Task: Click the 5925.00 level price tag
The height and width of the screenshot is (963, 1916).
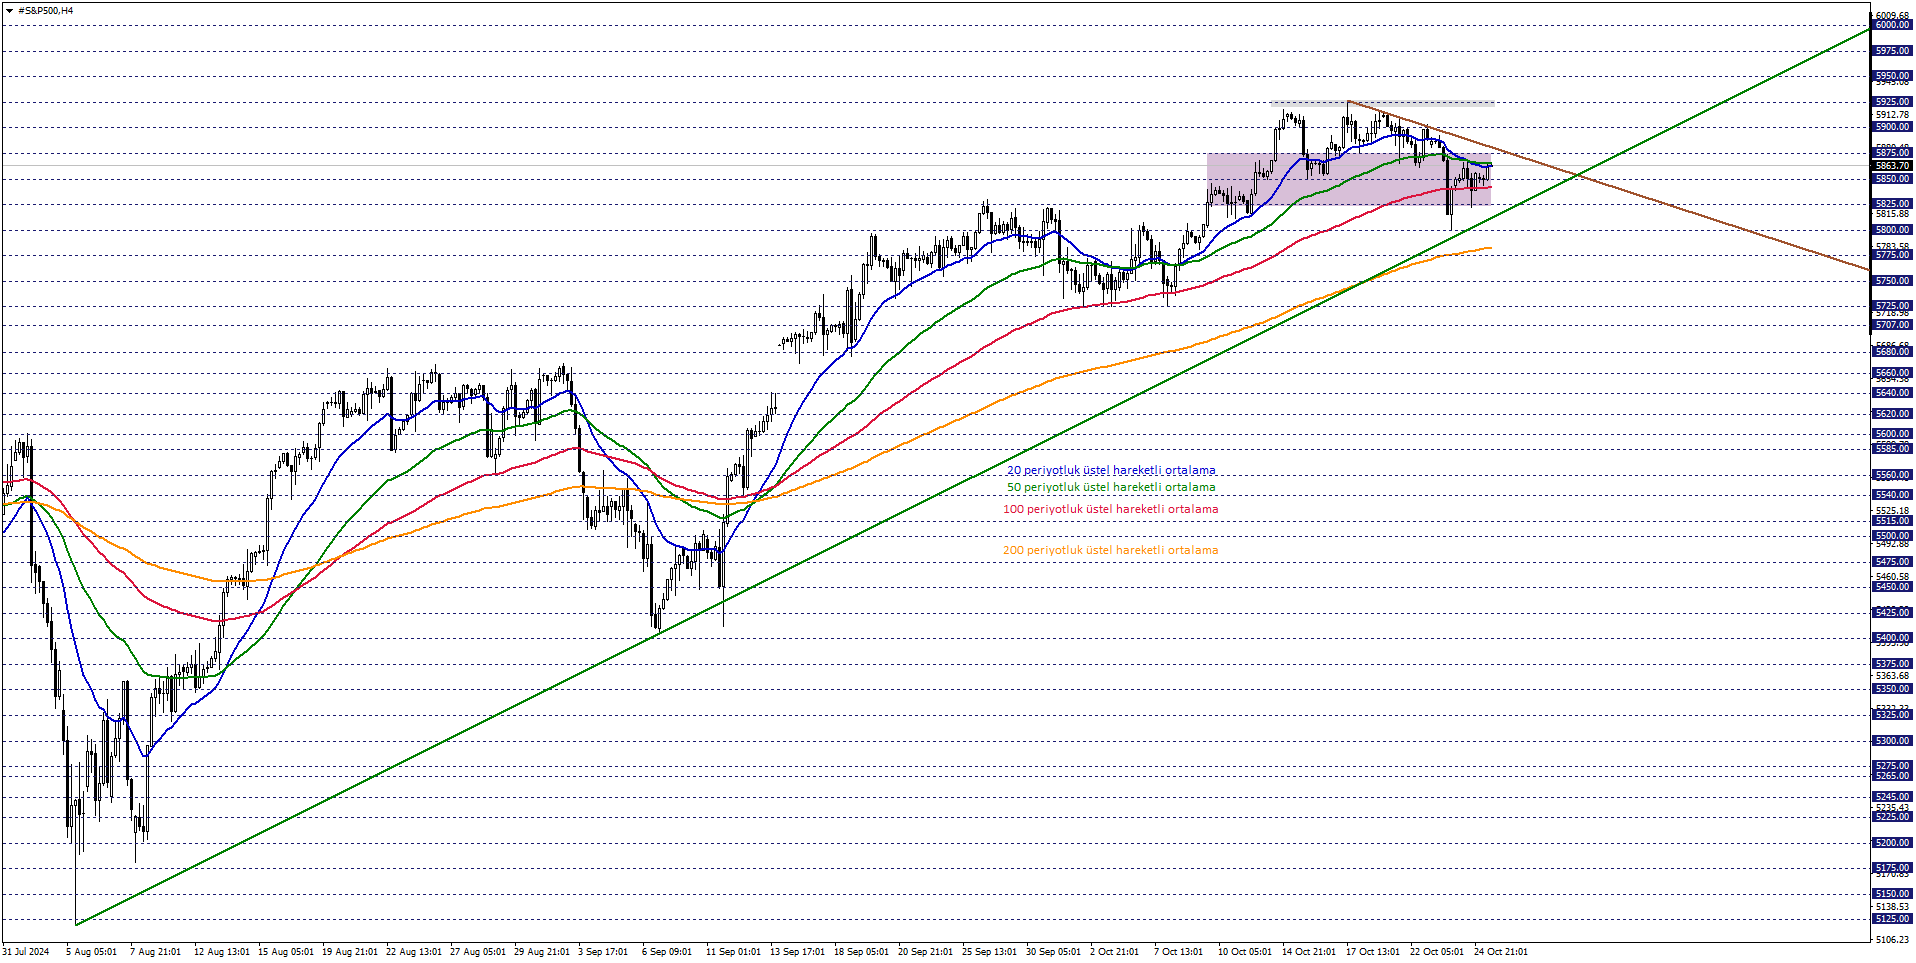Action: click(x=1892, y=102)
